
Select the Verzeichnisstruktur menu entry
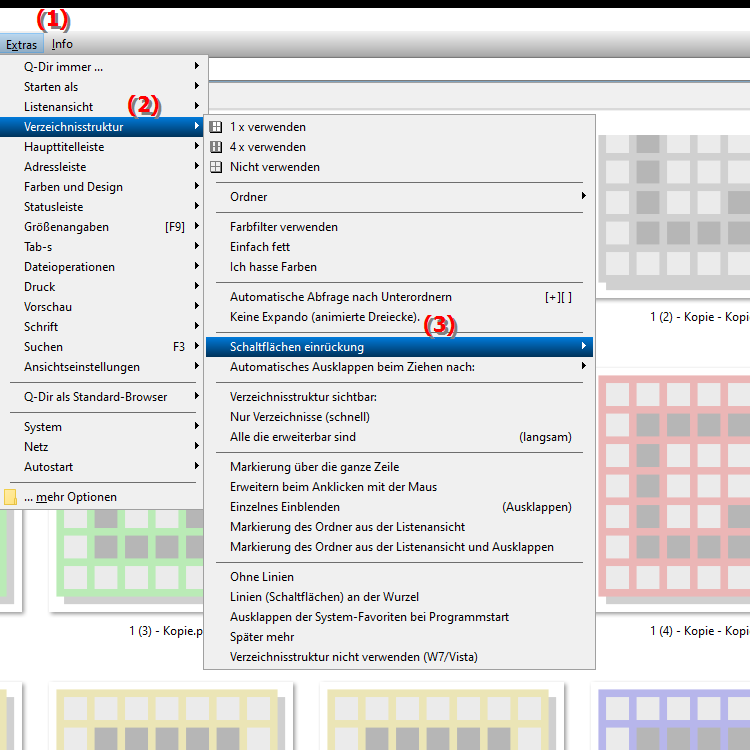coord(102,127)
